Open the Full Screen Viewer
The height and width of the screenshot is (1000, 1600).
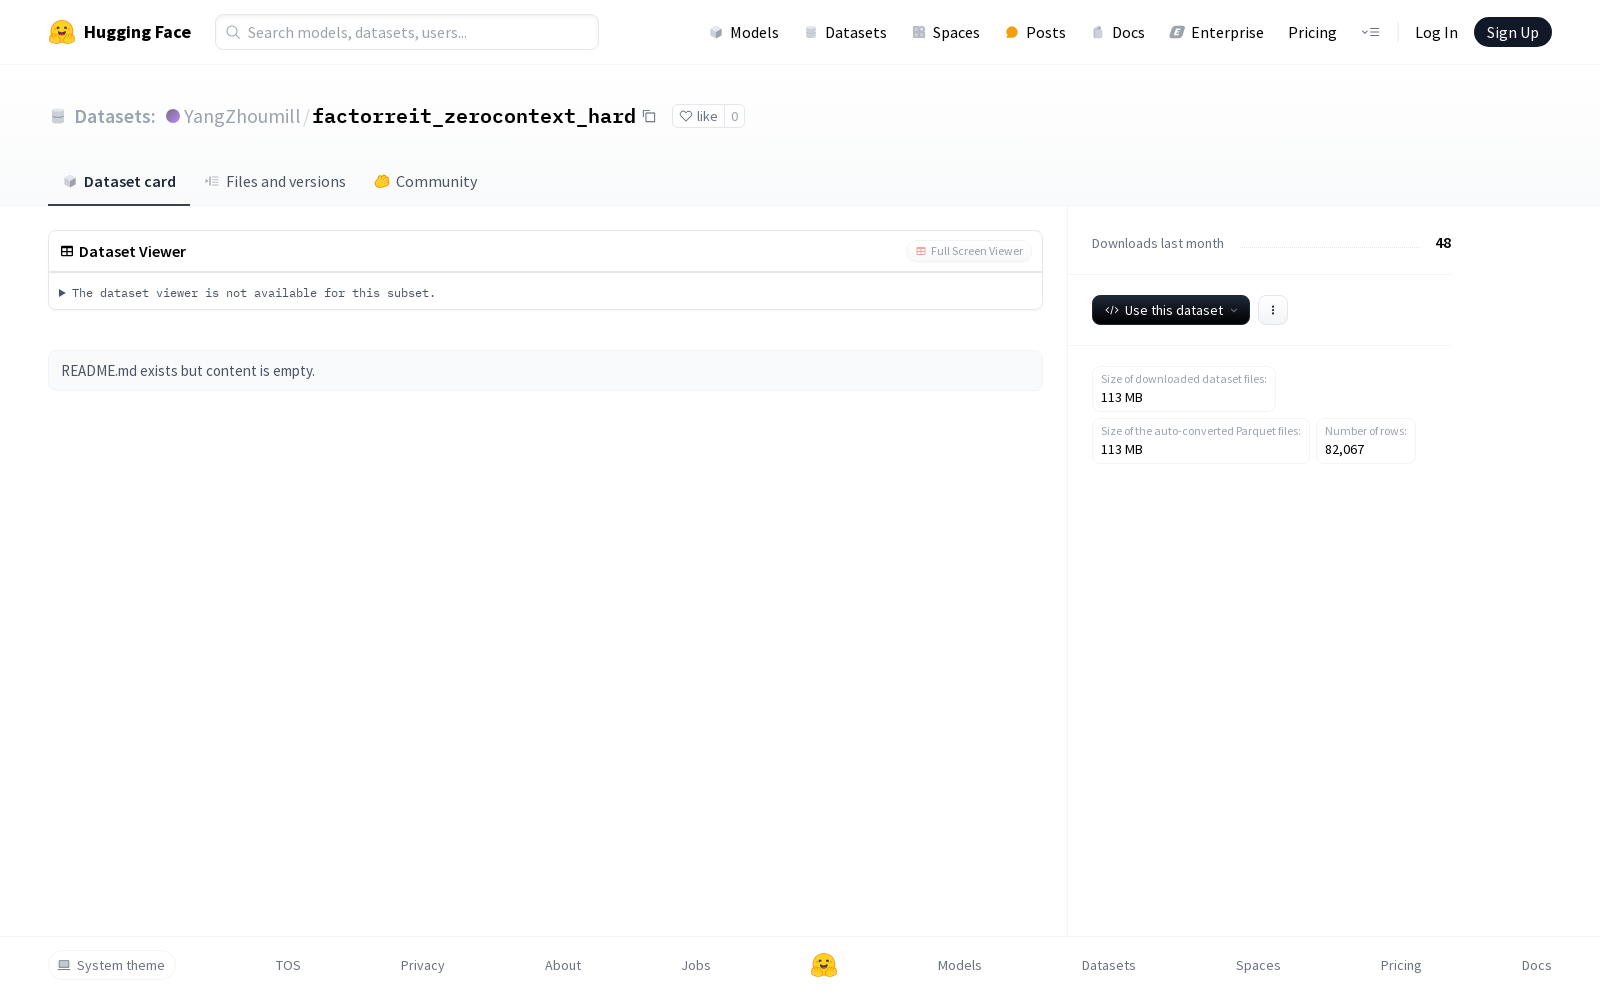tap(969, 251)
